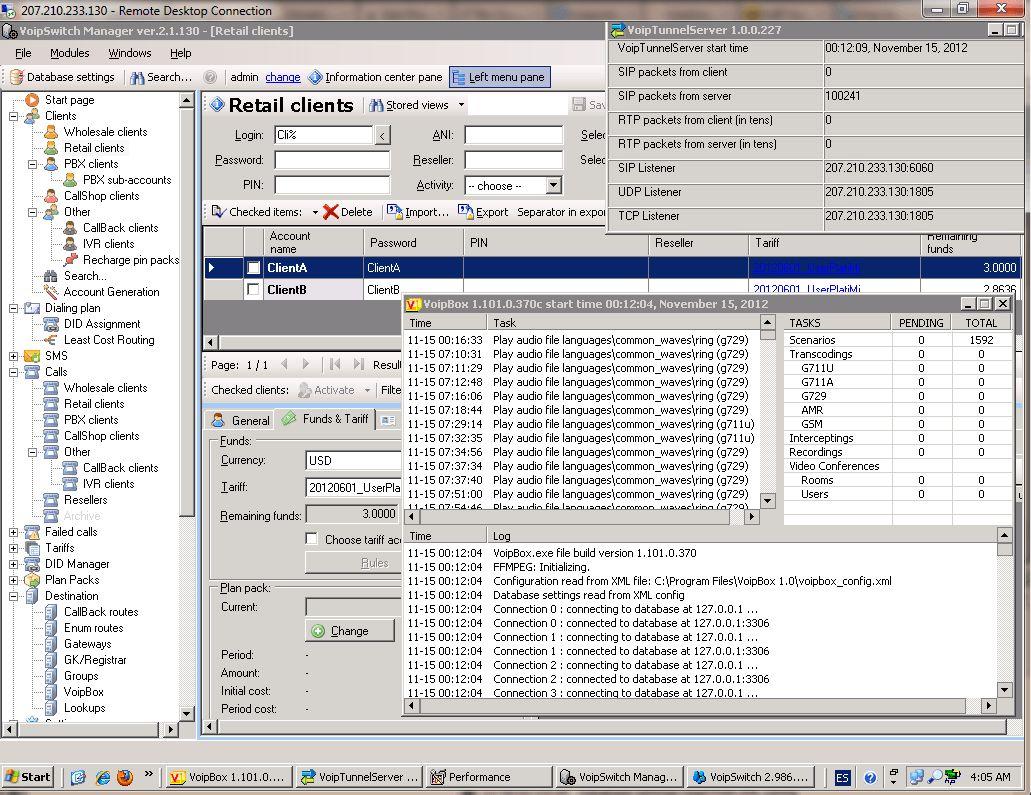This screenshot has width=1031, height=795.
Task: Collapse the PBX clients node
Action: tap(32, 164)
